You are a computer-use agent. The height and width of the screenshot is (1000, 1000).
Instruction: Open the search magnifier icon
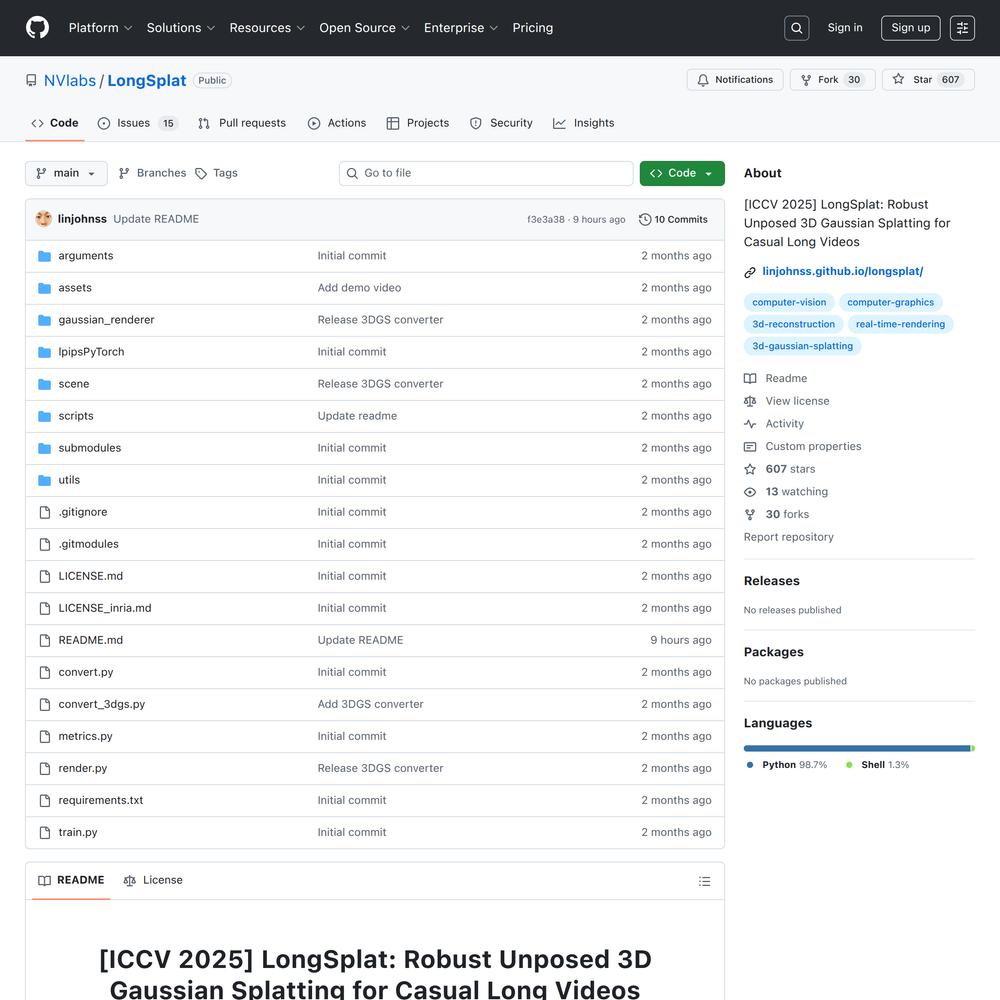[797, 28]
